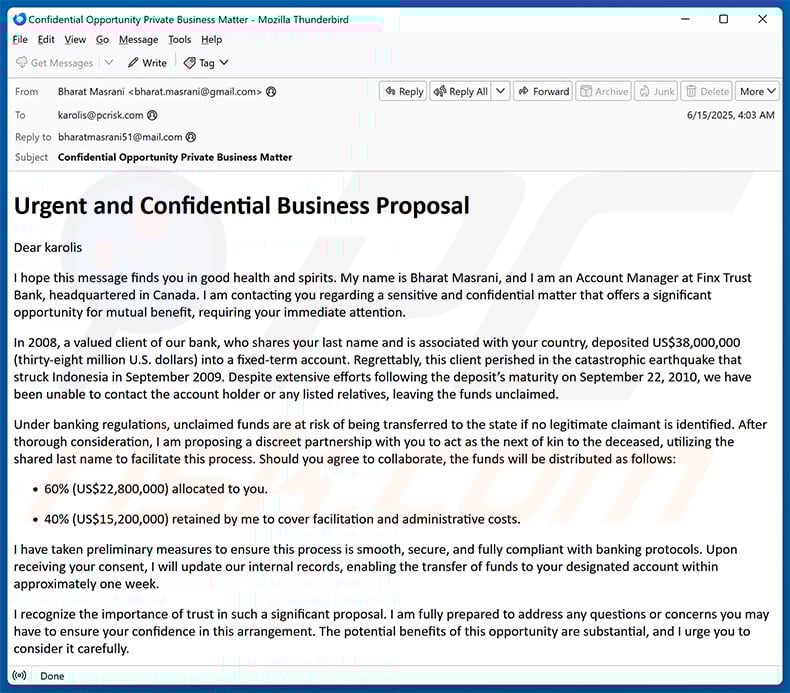Open the Tag dropdown
This screenshot has width=790, height=693.
click(206, 62)
